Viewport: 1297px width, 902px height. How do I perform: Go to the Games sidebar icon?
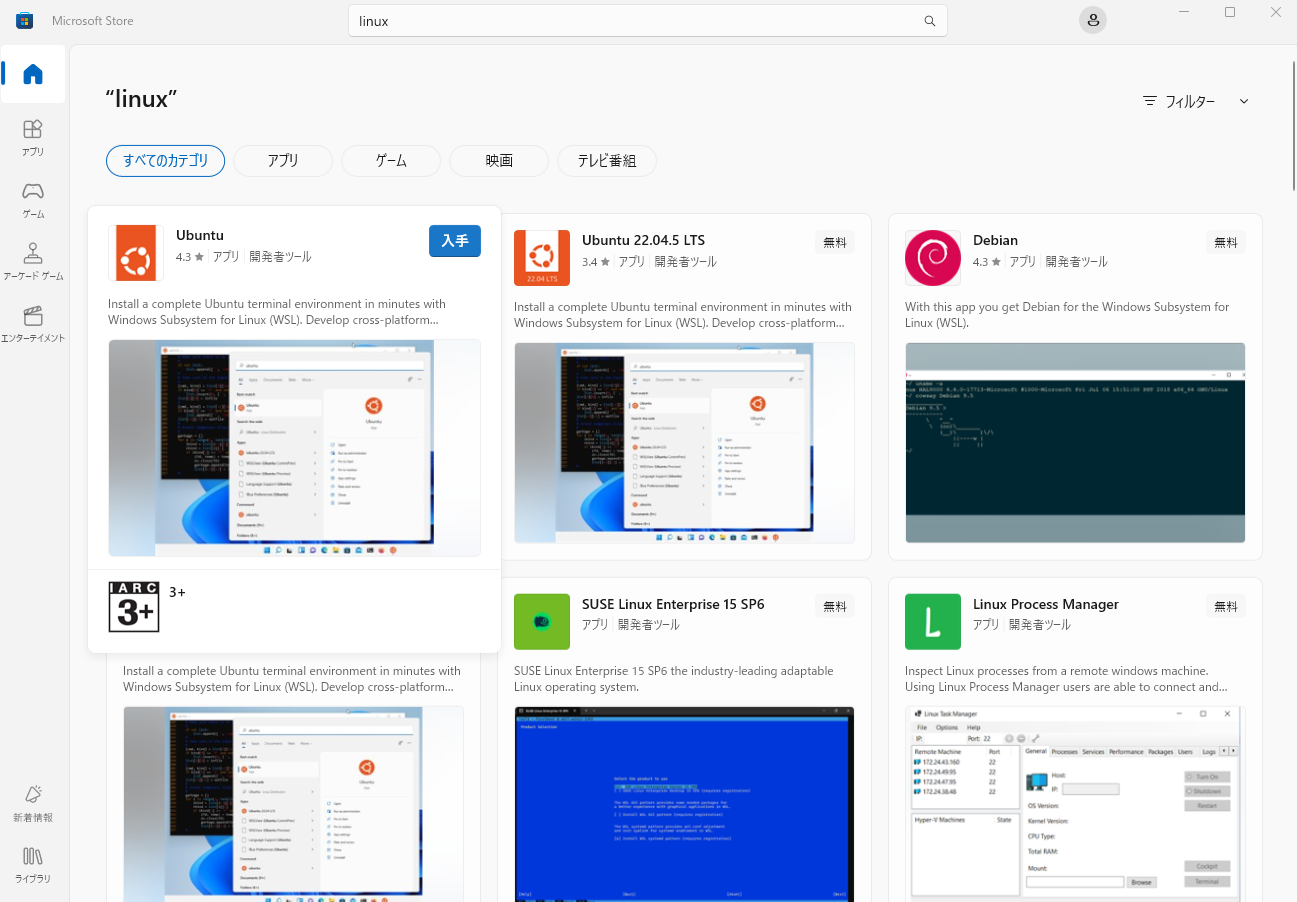pos(33,198)
